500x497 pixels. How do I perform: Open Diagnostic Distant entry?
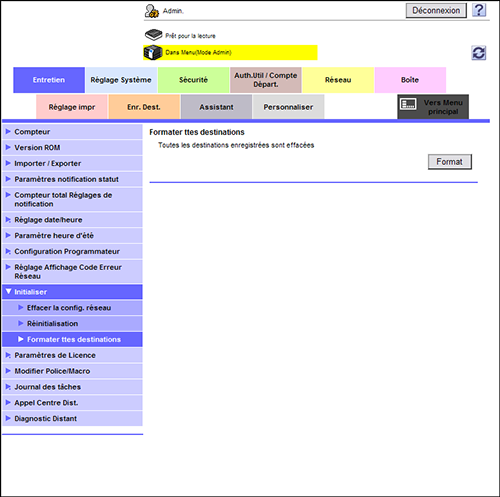72,418
